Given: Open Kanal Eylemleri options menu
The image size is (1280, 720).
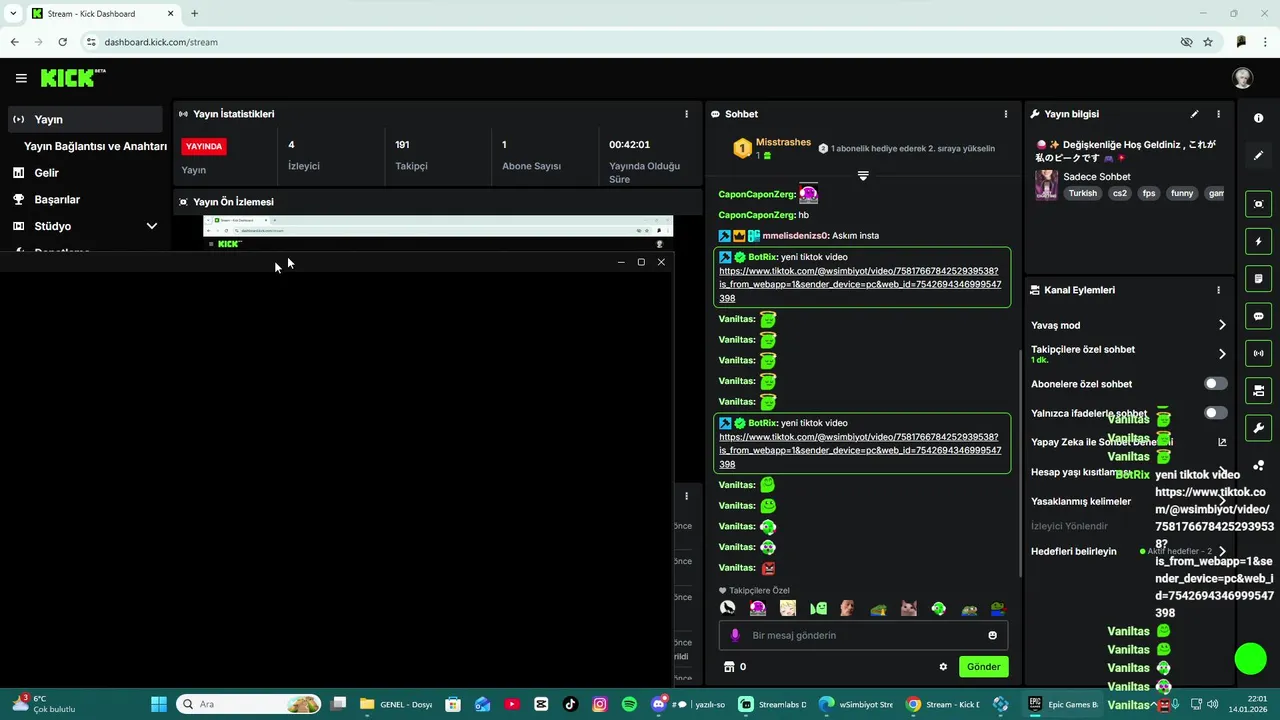Looking at the screenshot, I should 1218,290.
